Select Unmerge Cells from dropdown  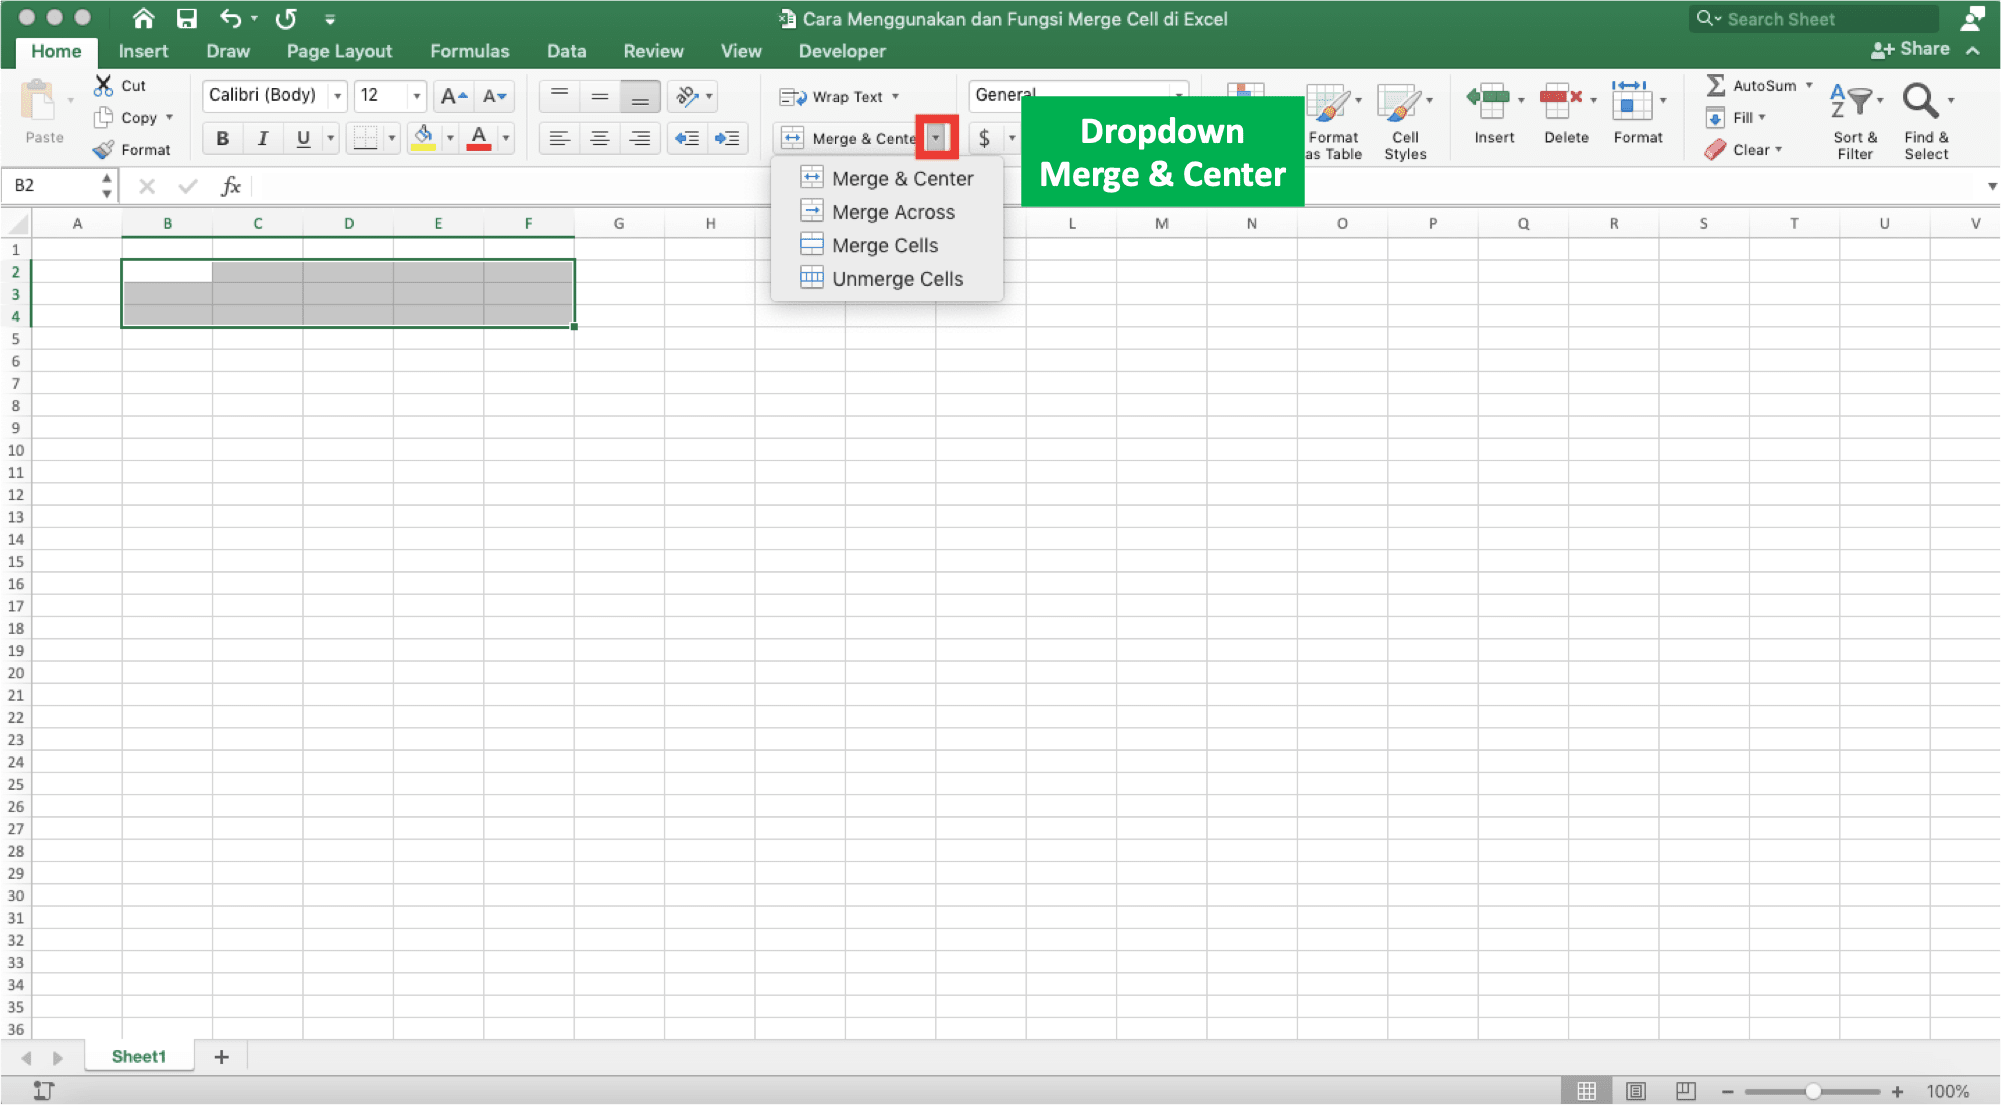click(x=896, y=278)
